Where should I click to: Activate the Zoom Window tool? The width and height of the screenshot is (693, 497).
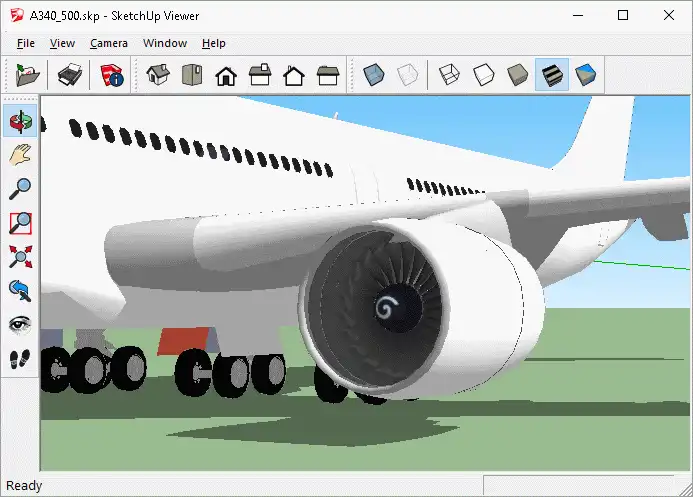pos(20,223)
